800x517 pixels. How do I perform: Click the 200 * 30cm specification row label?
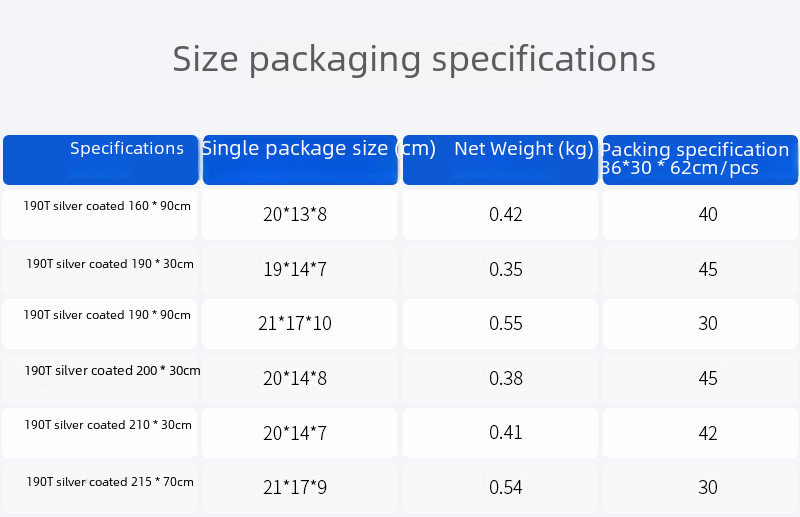[x=112, y=370]
